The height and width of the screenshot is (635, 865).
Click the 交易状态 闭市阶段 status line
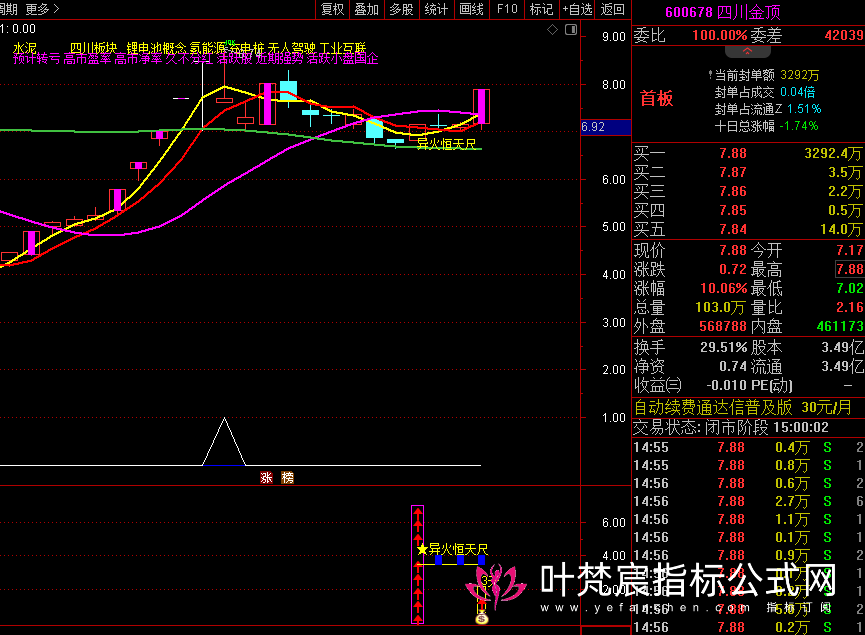click(x=730, y=428)
